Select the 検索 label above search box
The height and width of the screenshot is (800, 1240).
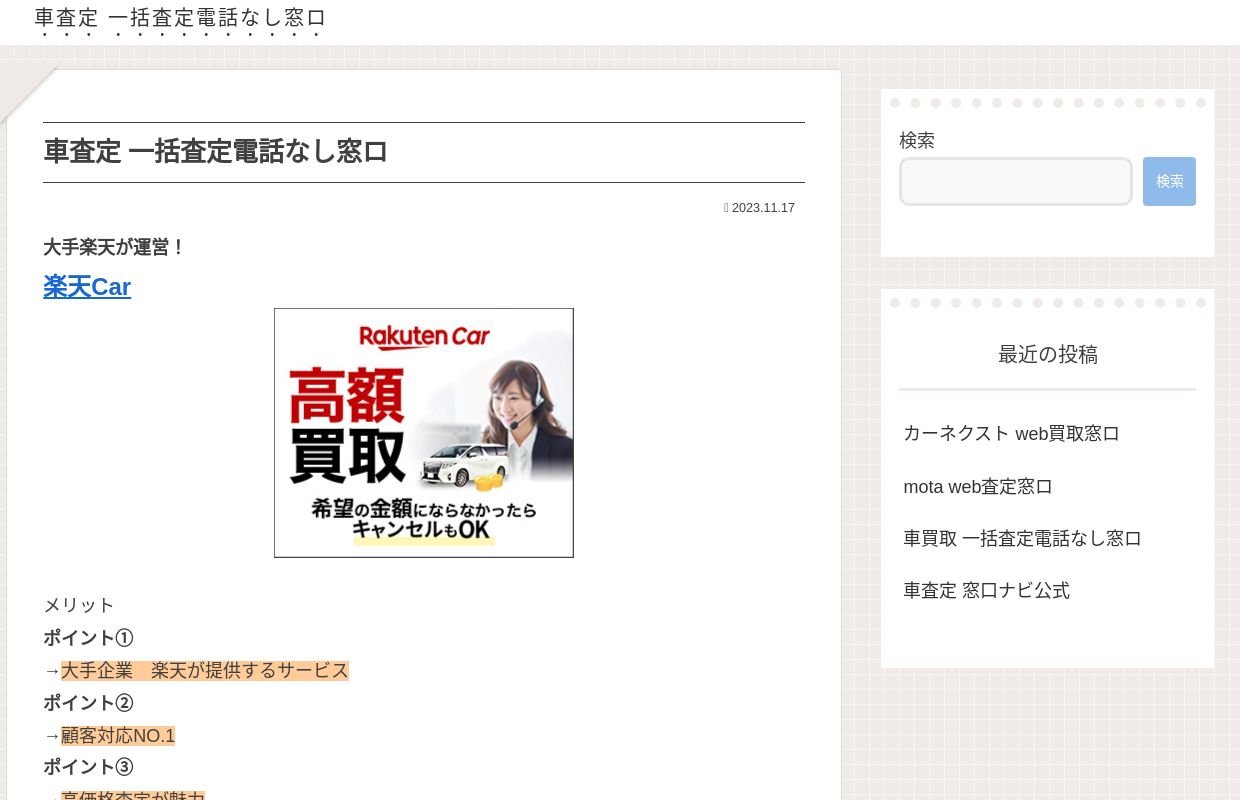[917, 141]
